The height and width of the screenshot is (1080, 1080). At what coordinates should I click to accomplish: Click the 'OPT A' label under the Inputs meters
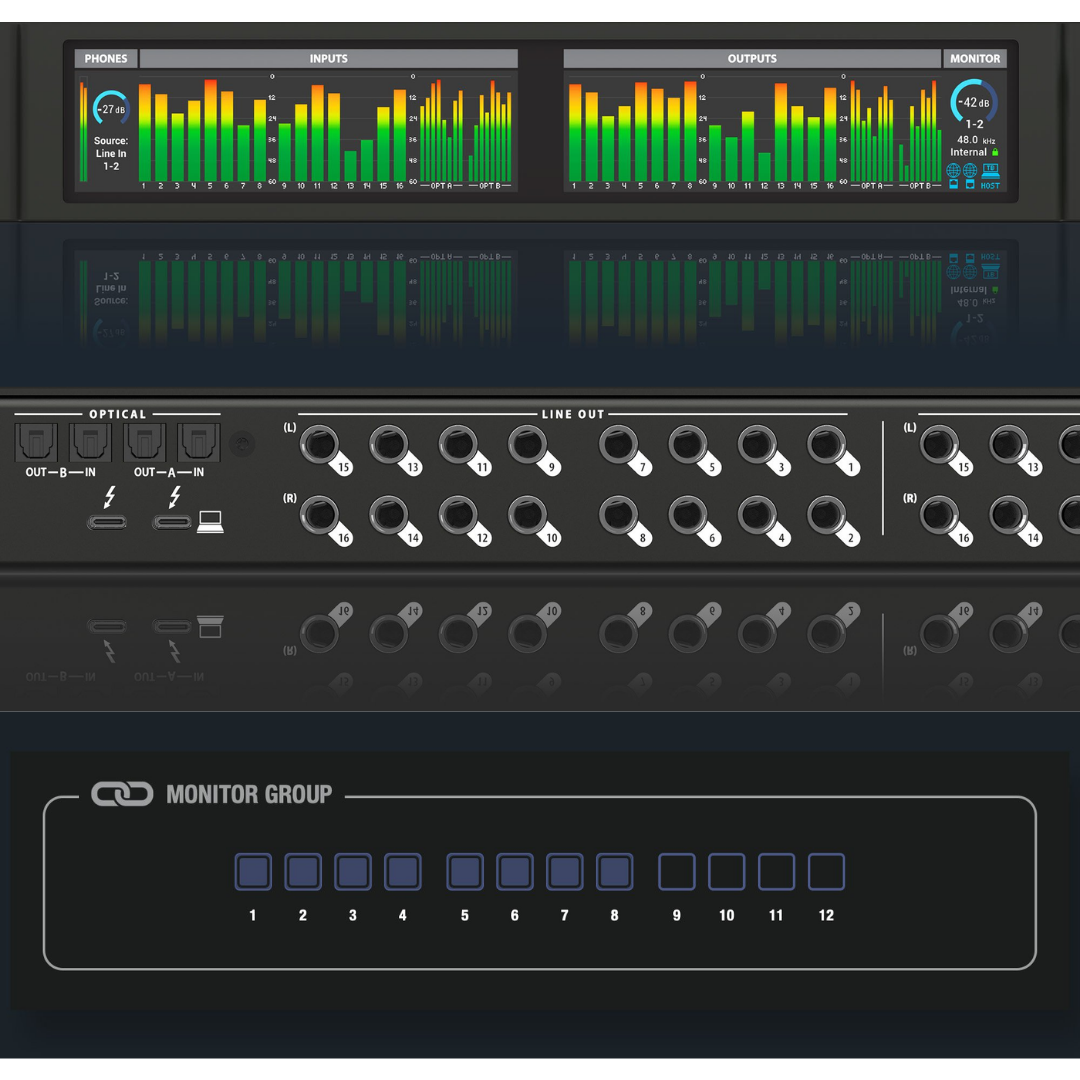(441, 186)
